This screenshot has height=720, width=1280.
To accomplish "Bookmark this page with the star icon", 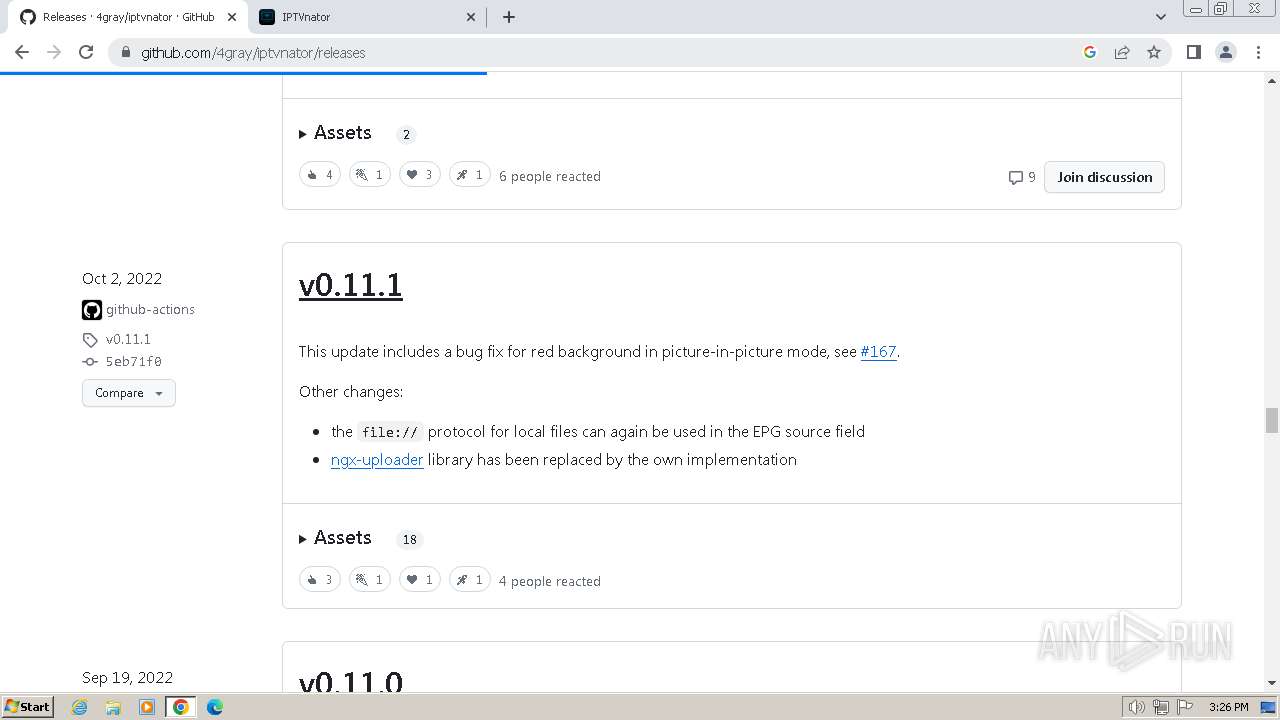I will pyautogui.click(x=1154, y=52).
